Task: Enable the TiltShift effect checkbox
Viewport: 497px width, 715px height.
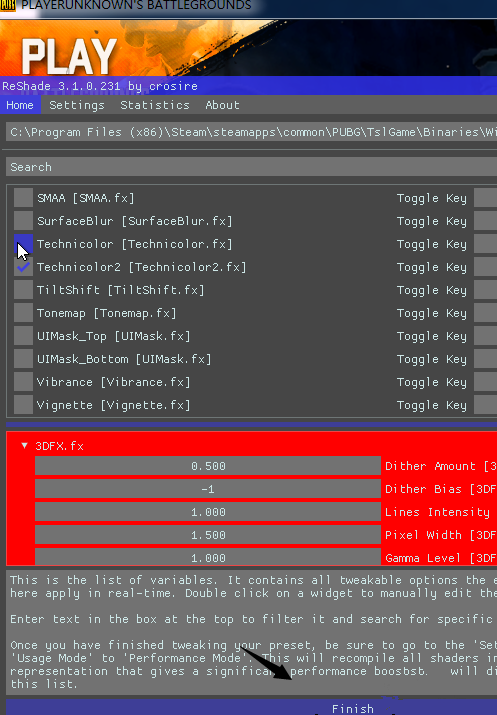Action: click(x=23, y=290)
